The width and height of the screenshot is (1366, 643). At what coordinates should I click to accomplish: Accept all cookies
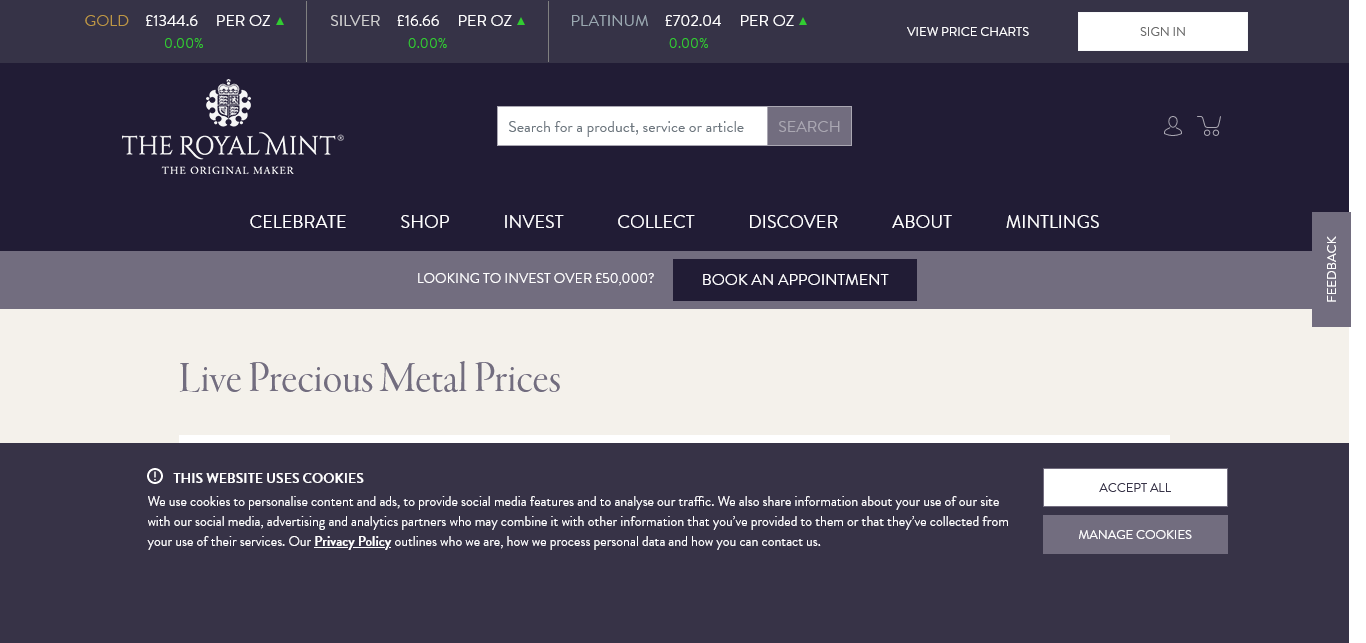[x=1135, y=488]
